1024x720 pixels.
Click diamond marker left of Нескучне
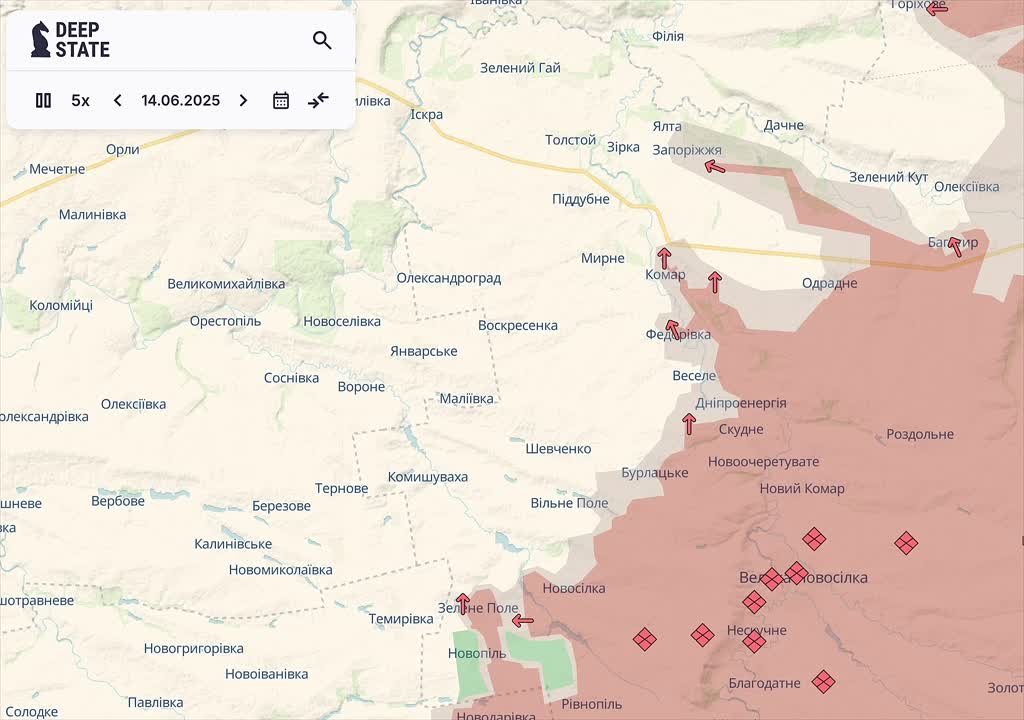pos(703,634)
